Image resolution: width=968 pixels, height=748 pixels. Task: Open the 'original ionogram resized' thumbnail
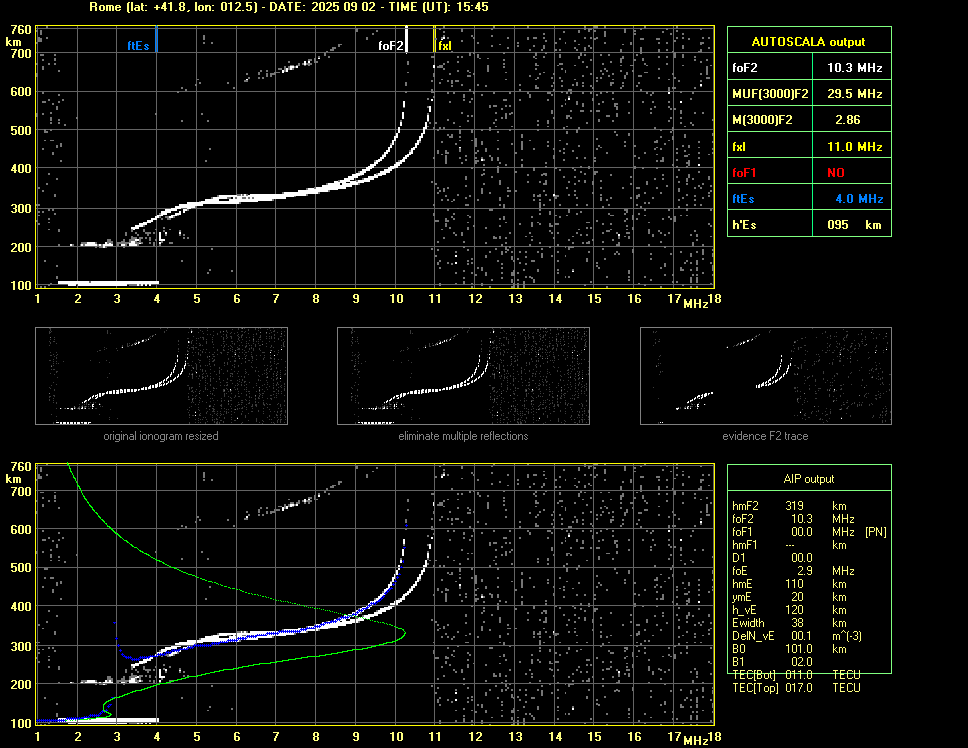click(162, 376)
